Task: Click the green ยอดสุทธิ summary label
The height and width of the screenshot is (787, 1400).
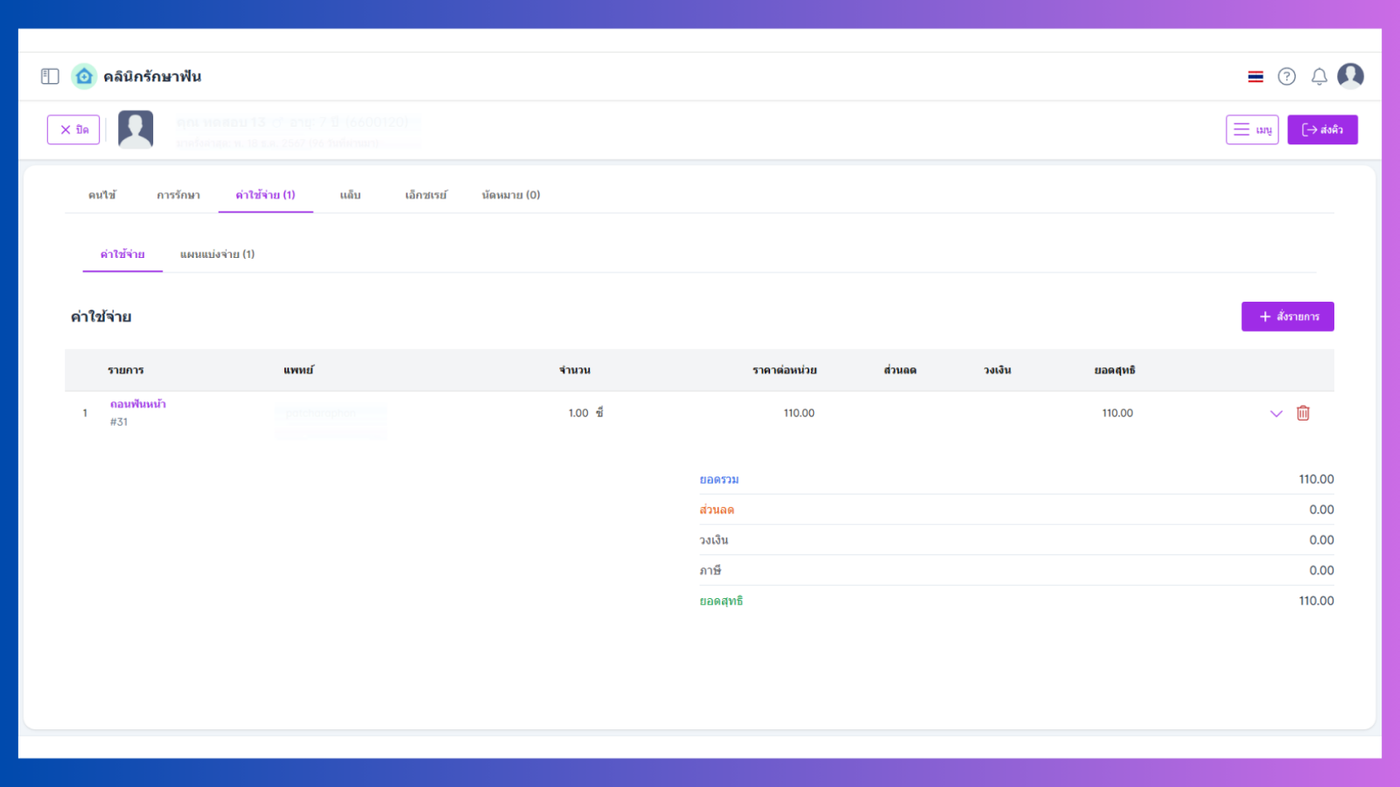Action: point(721,601)
